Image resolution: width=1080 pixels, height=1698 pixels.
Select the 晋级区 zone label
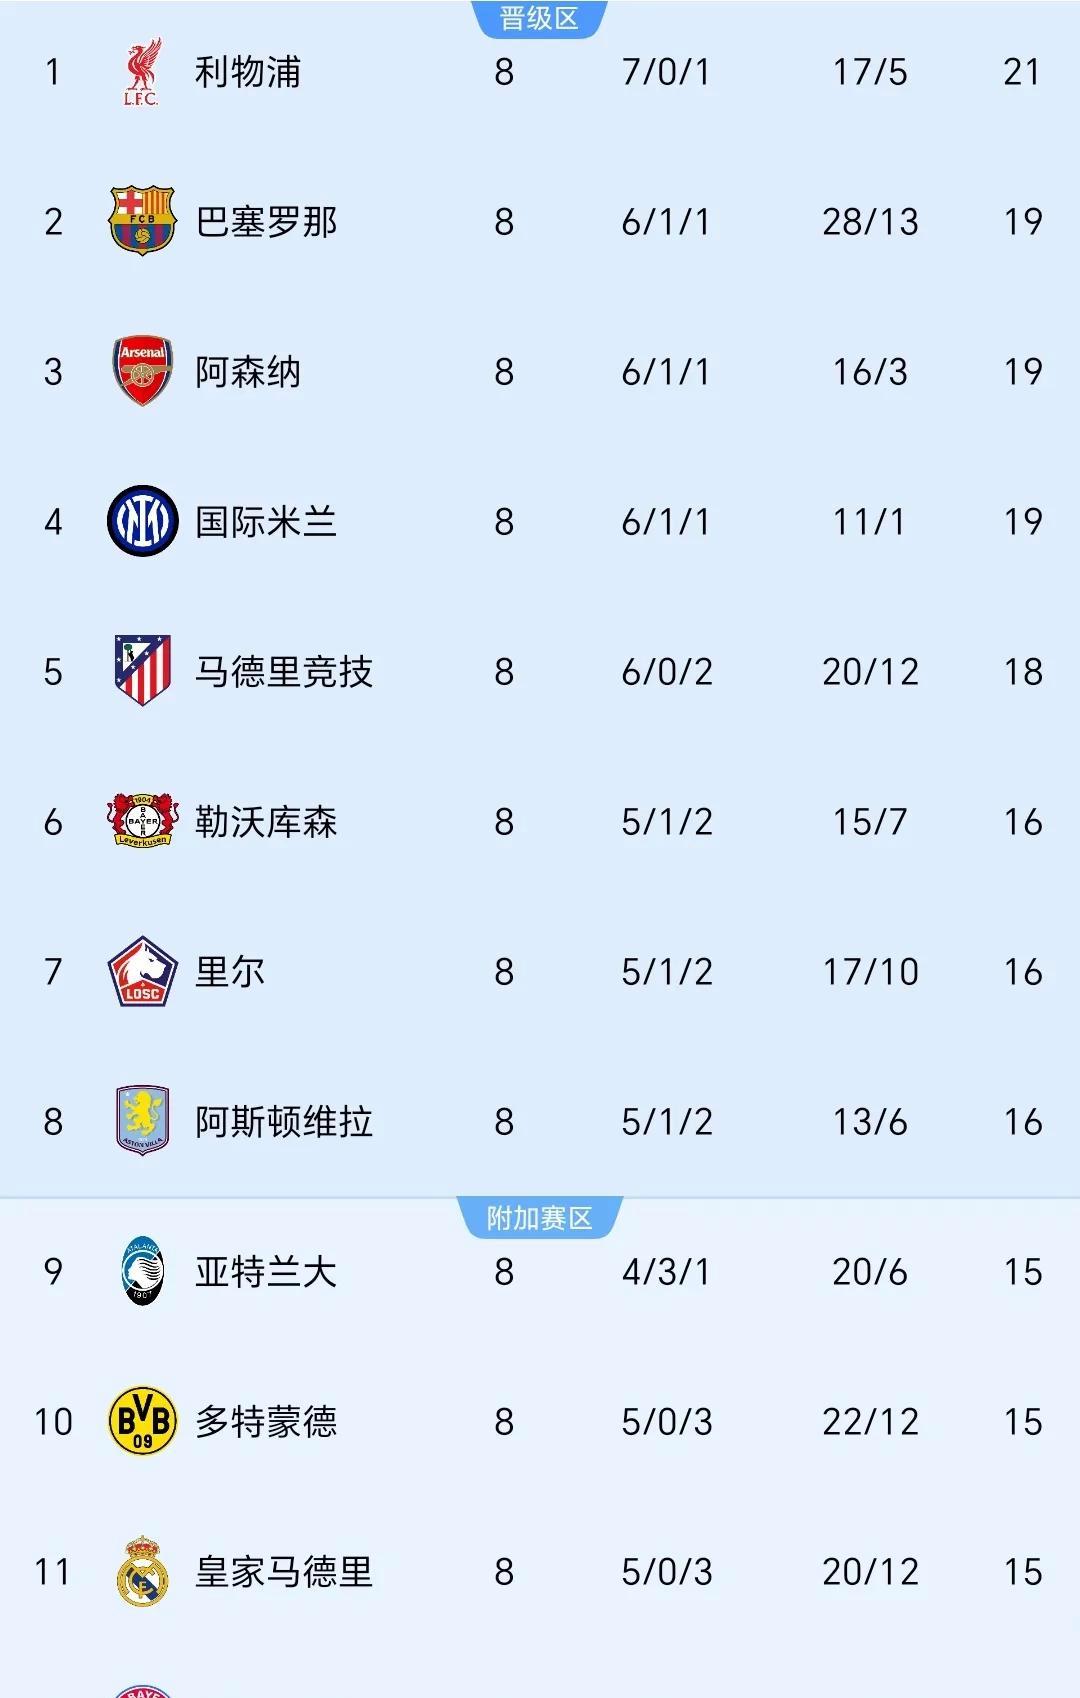pos(539,18)
